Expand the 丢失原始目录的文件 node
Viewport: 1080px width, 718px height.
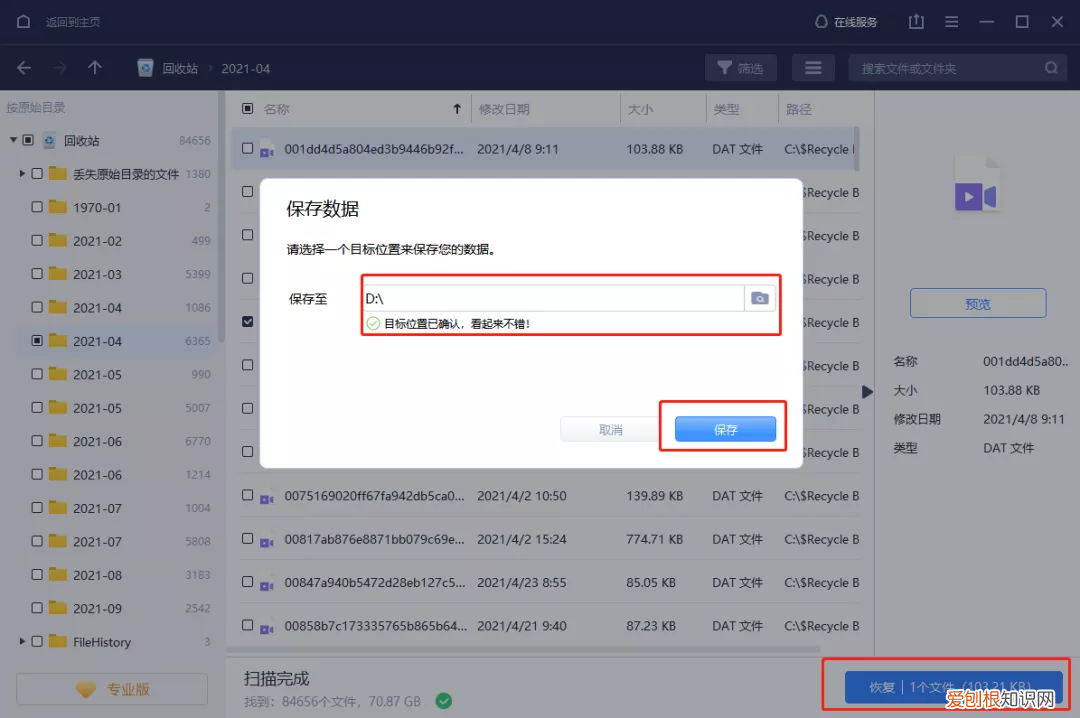pos(22,173)
